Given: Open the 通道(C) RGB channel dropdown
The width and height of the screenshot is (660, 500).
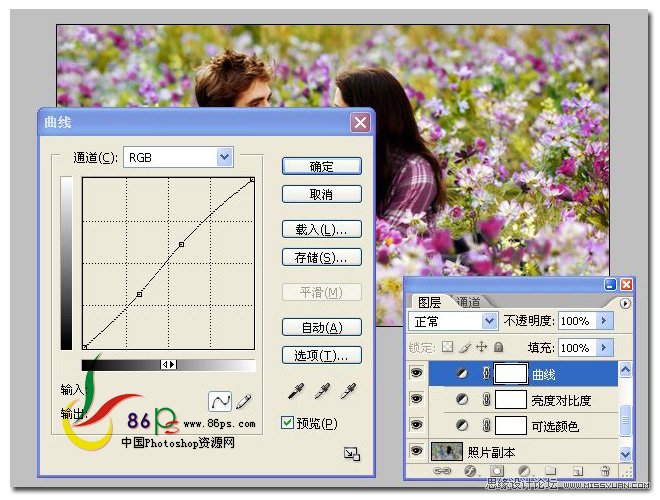Looking at the screenshot, I should click(225, 157).
